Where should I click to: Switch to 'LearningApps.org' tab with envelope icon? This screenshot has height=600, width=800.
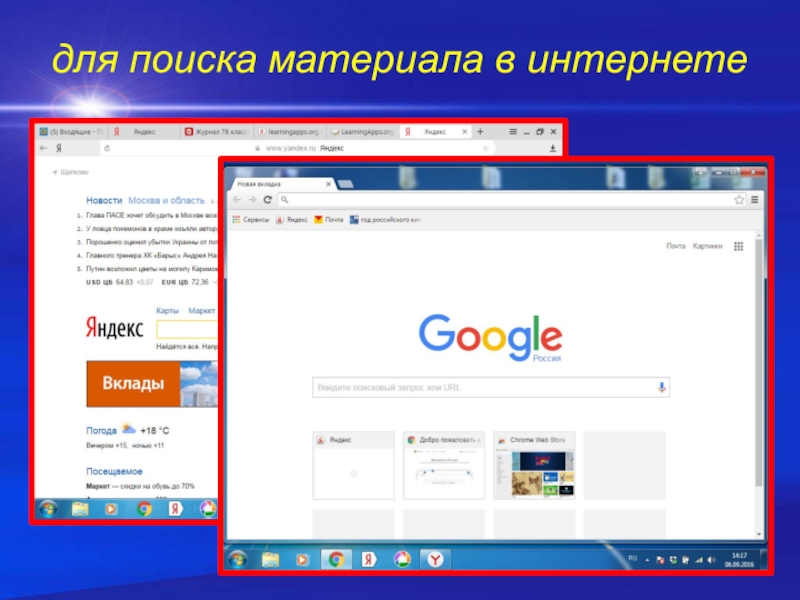[362, 132]
